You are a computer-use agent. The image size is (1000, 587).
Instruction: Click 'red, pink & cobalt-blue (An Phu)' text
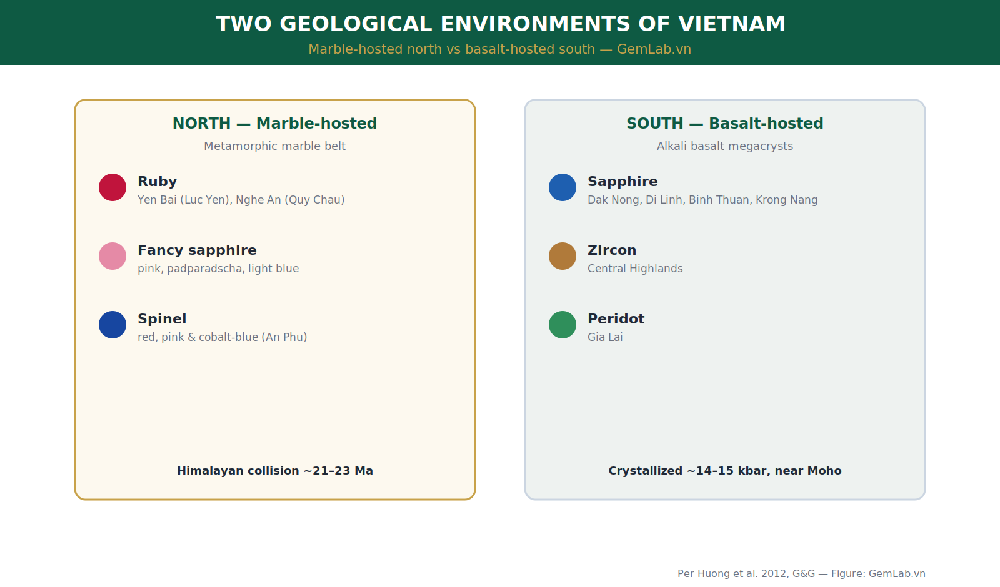(x=223, y=337)
